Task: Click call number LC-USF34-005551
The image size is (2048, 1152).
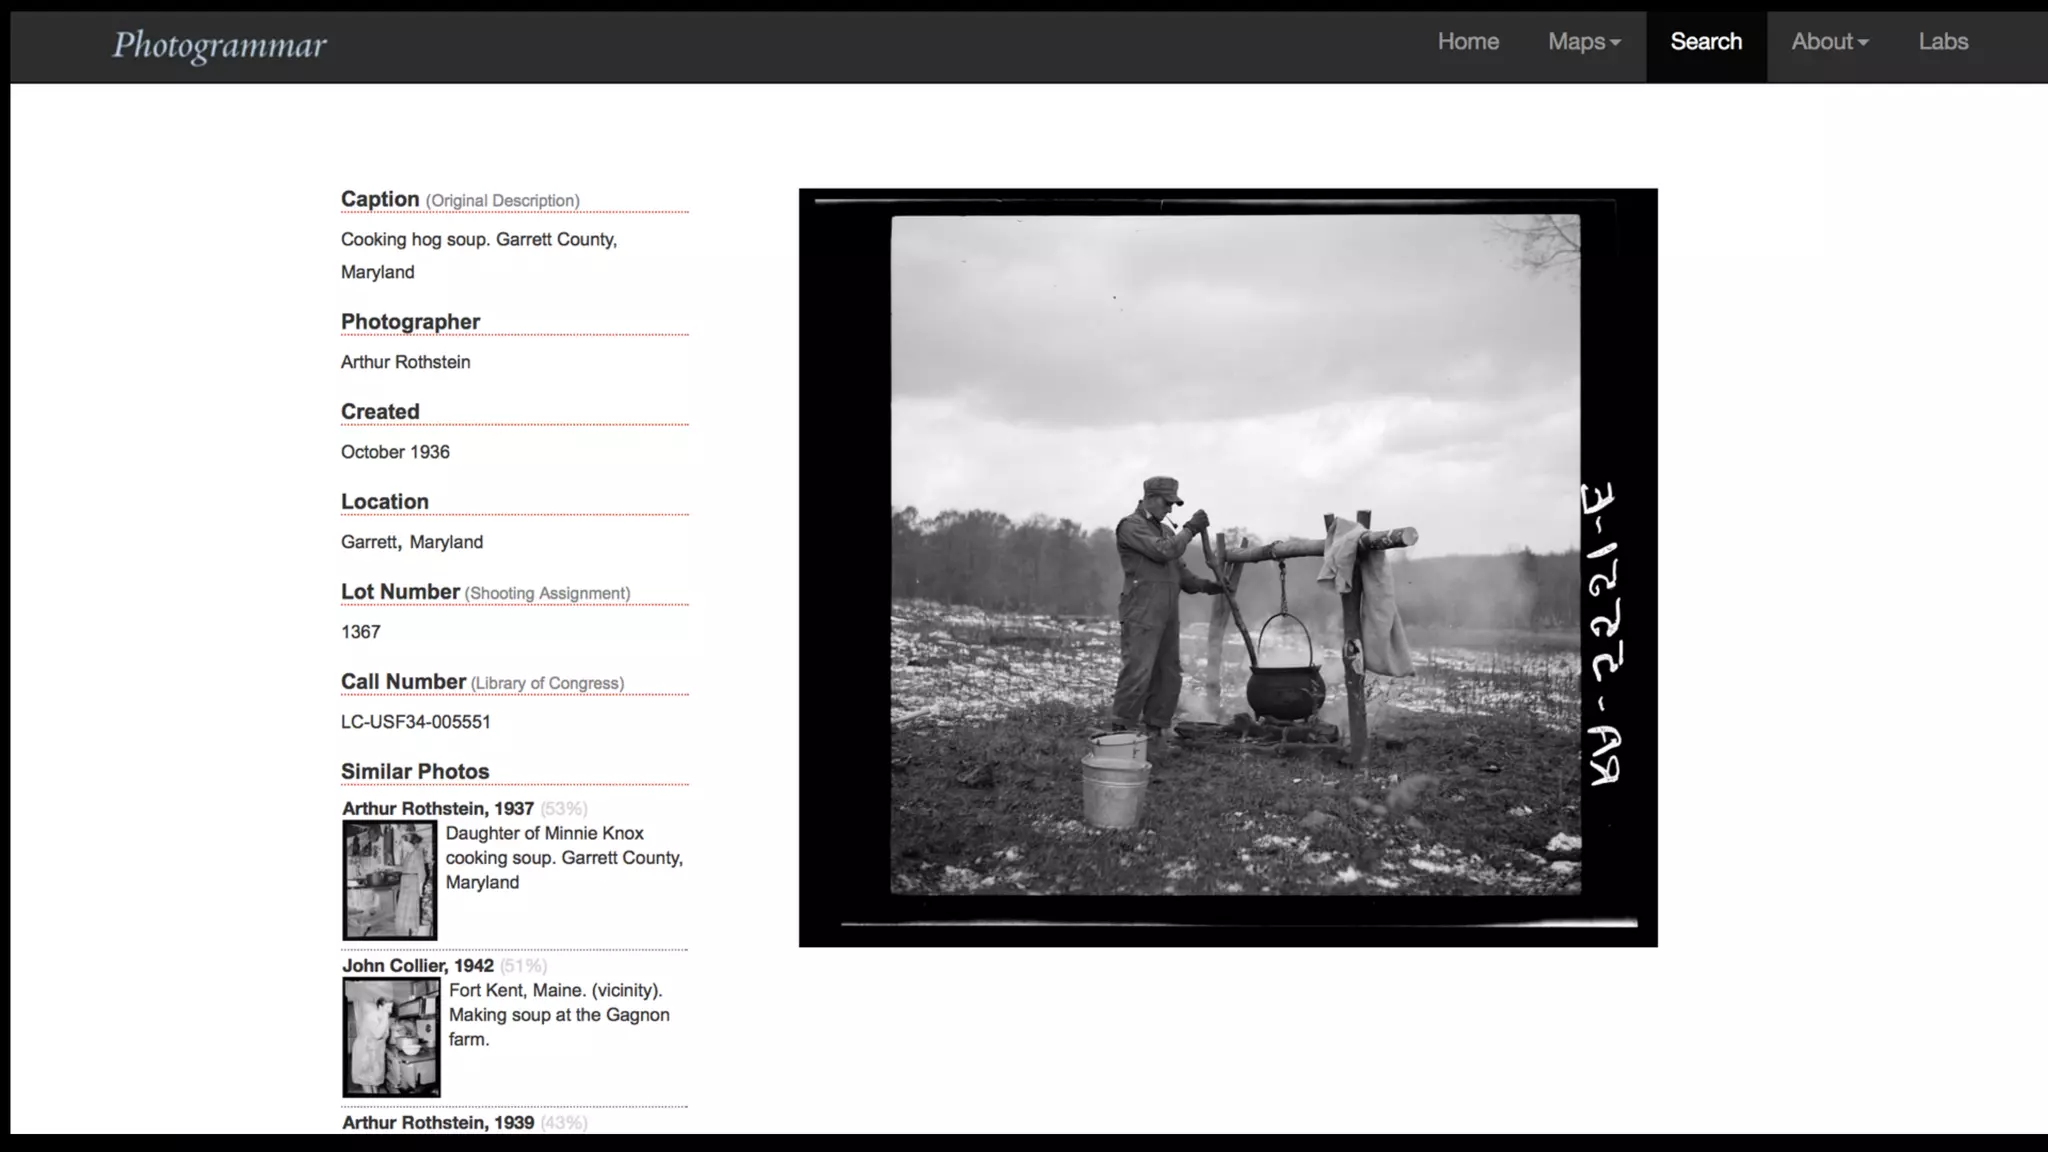Action: (415, 722)
